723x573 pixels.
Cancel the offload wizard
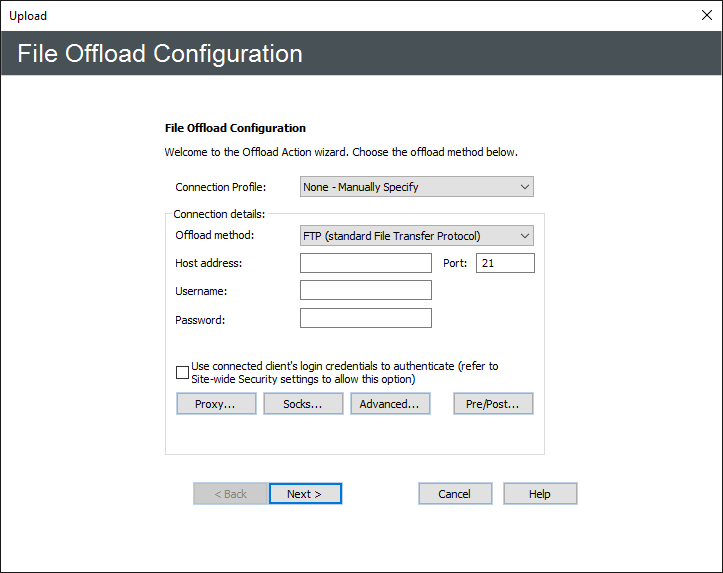455,494
